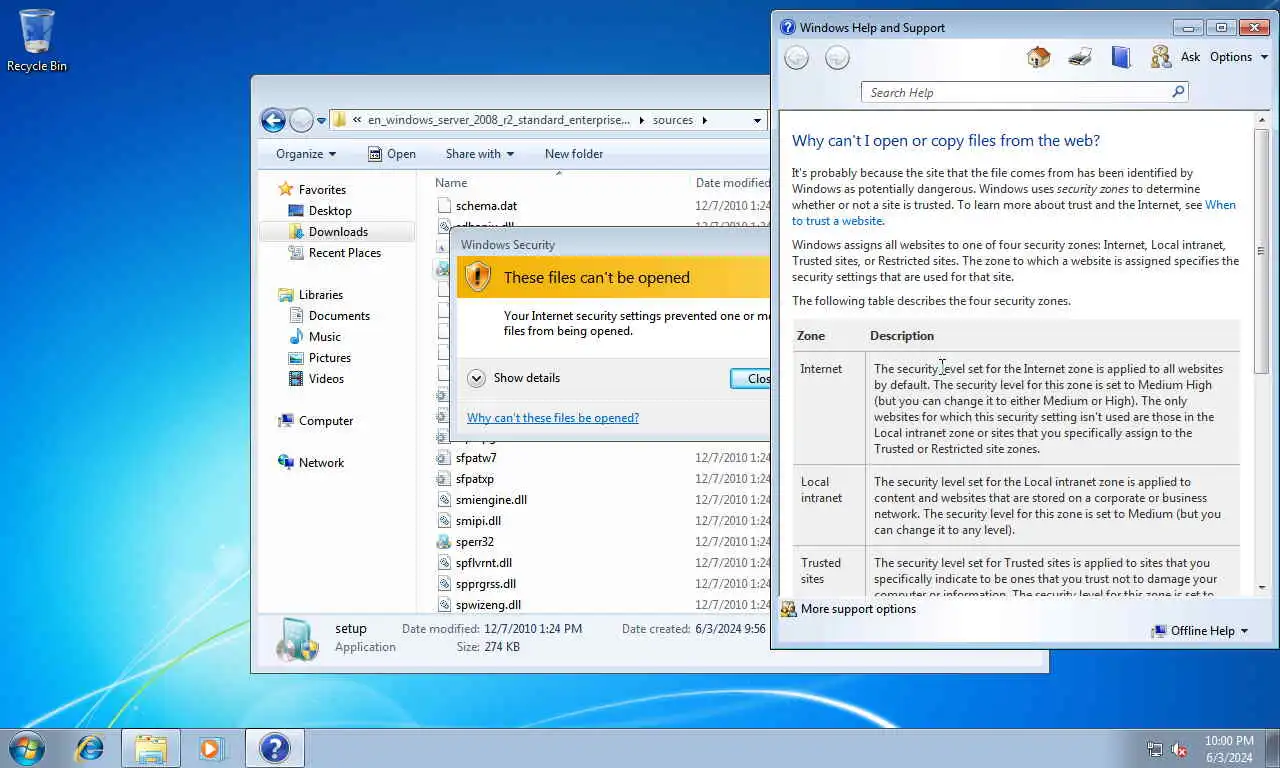
Task: Open the Recycle Bin desktop icon
Action: coord(37,40)
